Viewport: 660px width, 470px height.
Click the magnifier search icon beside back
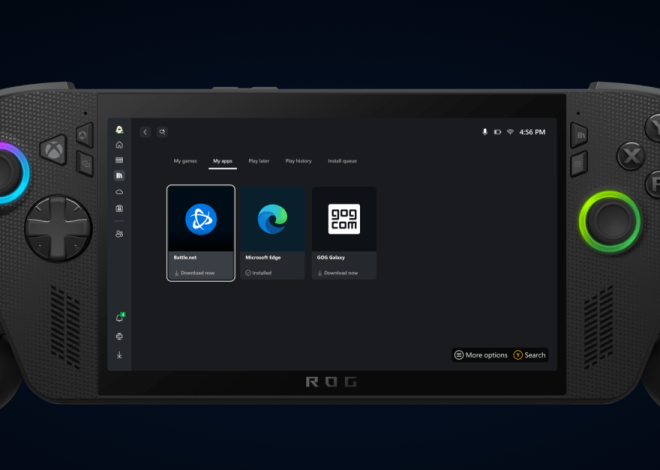tap(162, 132)
